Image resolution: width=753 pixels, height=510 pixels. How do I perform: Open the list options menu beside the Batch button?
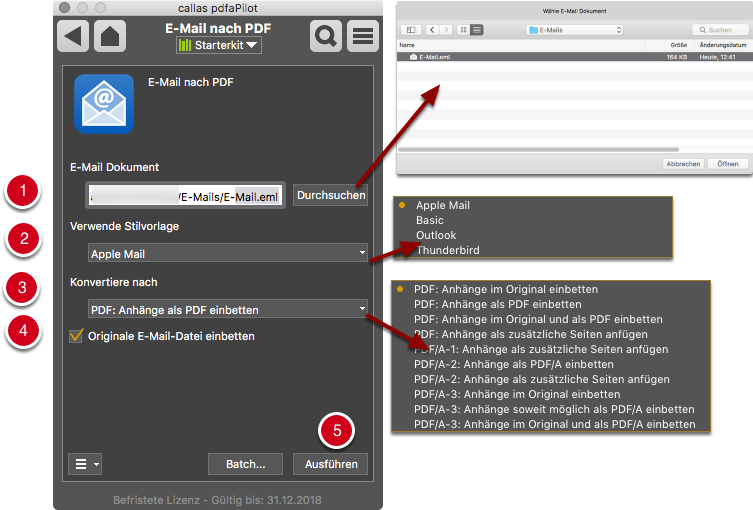tap(85, 464)
